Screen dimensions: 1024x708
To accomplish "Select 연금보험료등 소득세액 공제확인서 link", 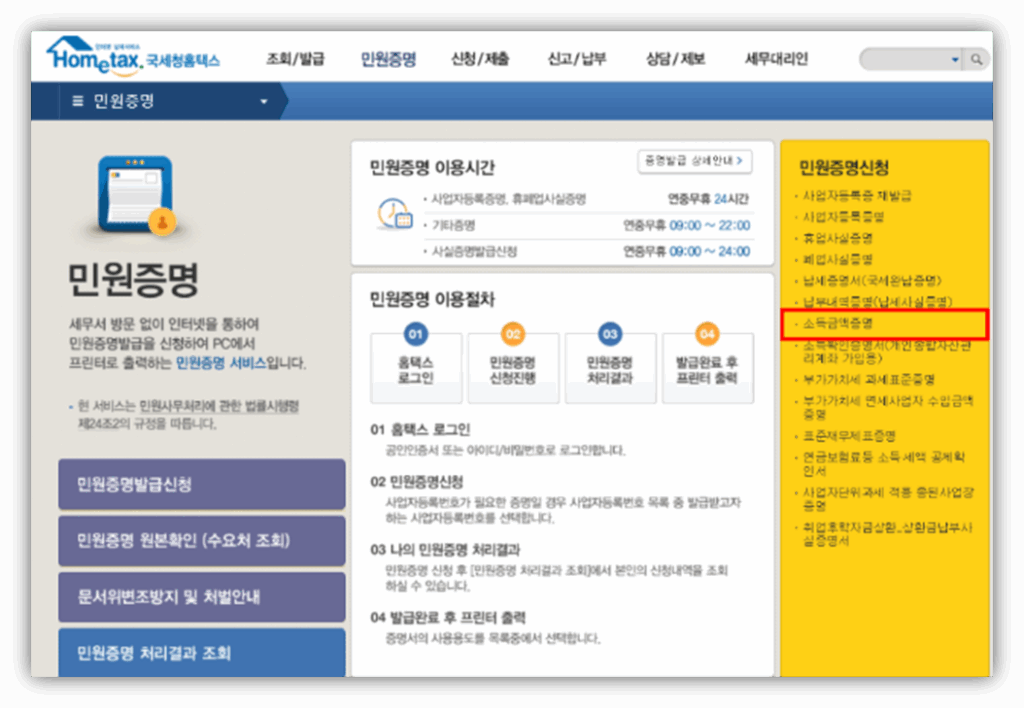I will coord(884,464).
